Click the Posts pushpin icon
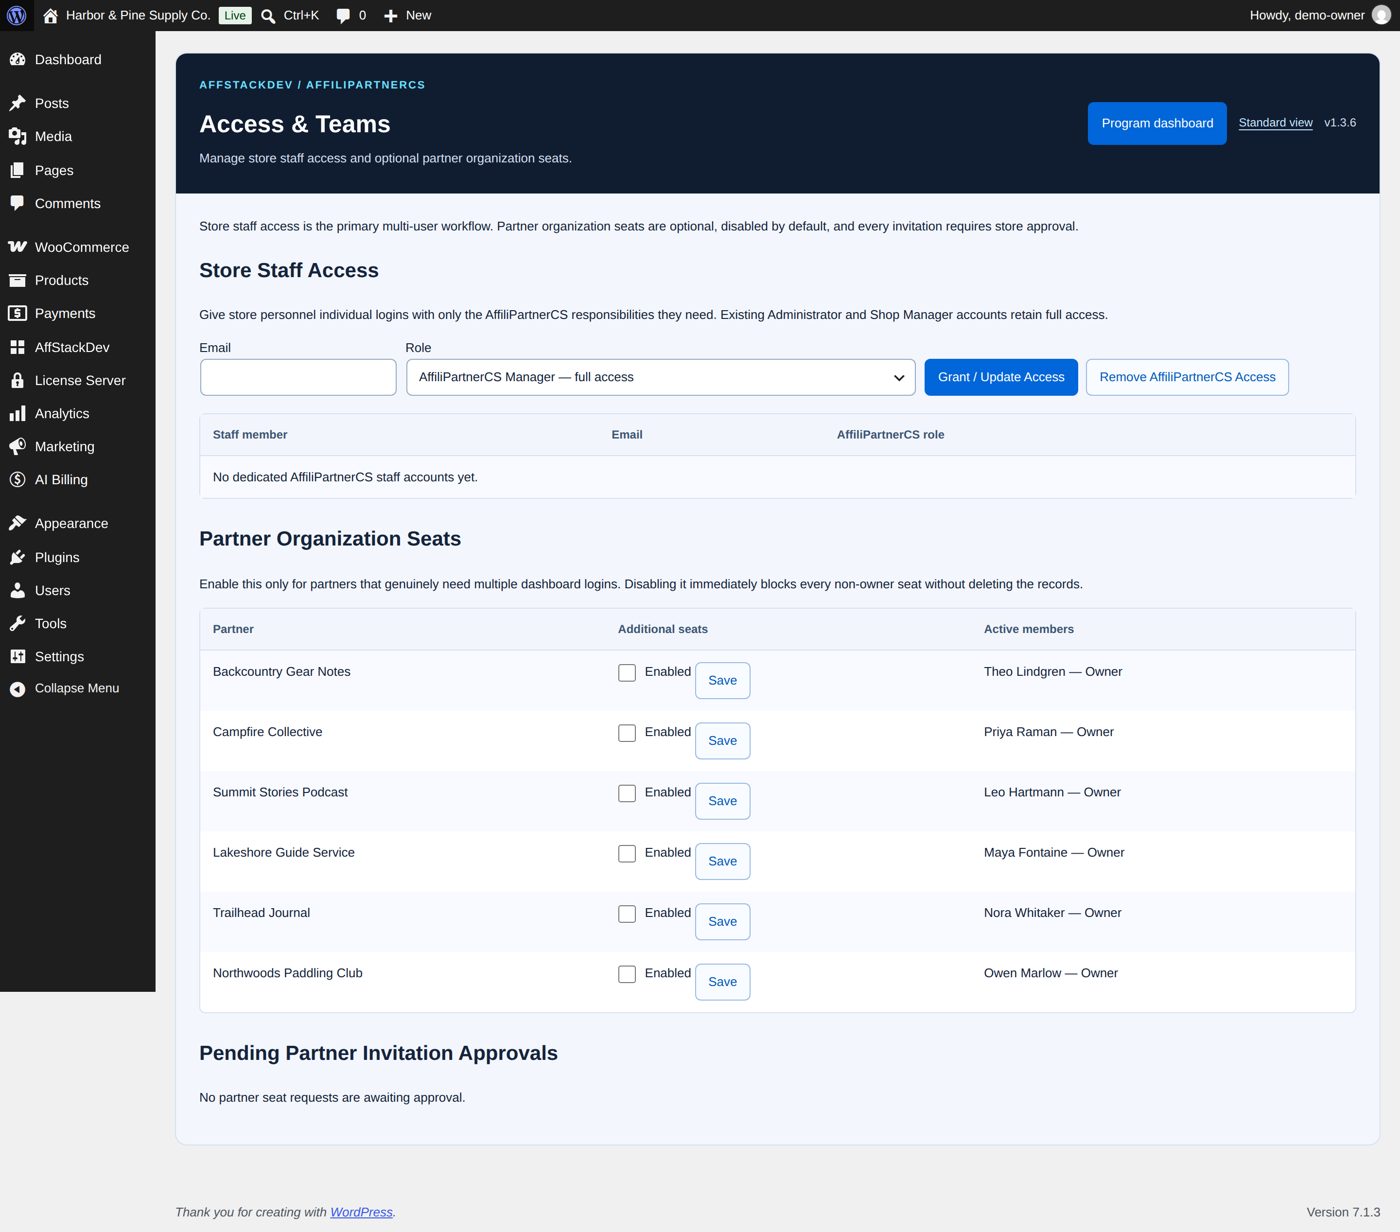Image resolution: width=1400 pixels, height=1232 pixels. tap(17, 103)
